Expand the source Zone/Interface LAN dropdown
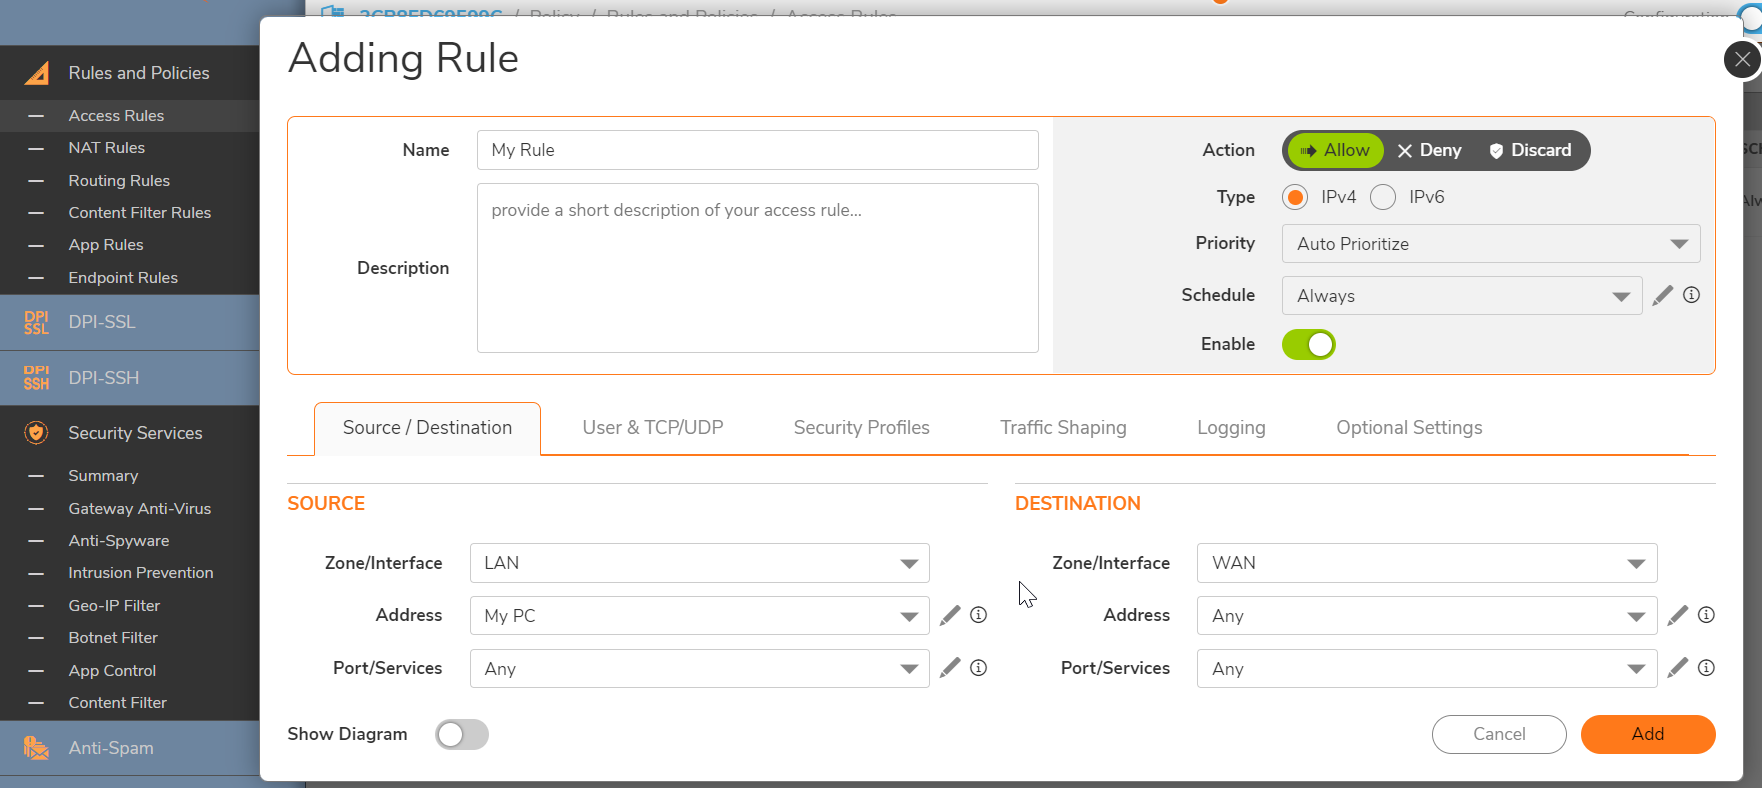Viewport: 1762px width, 788px height. pyautogui.click(x=699, y=563)
